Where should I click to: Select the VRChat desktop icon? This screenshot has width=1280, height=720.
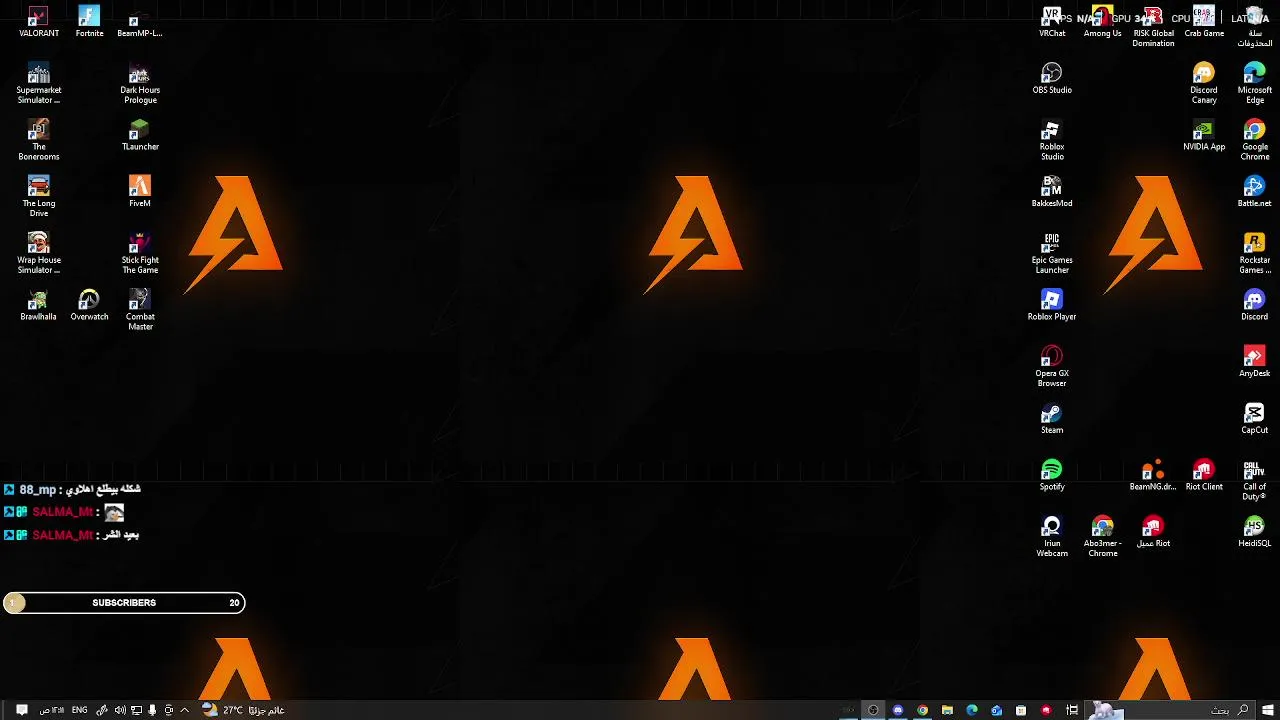pyautogui.click(x=1052, y=22)
